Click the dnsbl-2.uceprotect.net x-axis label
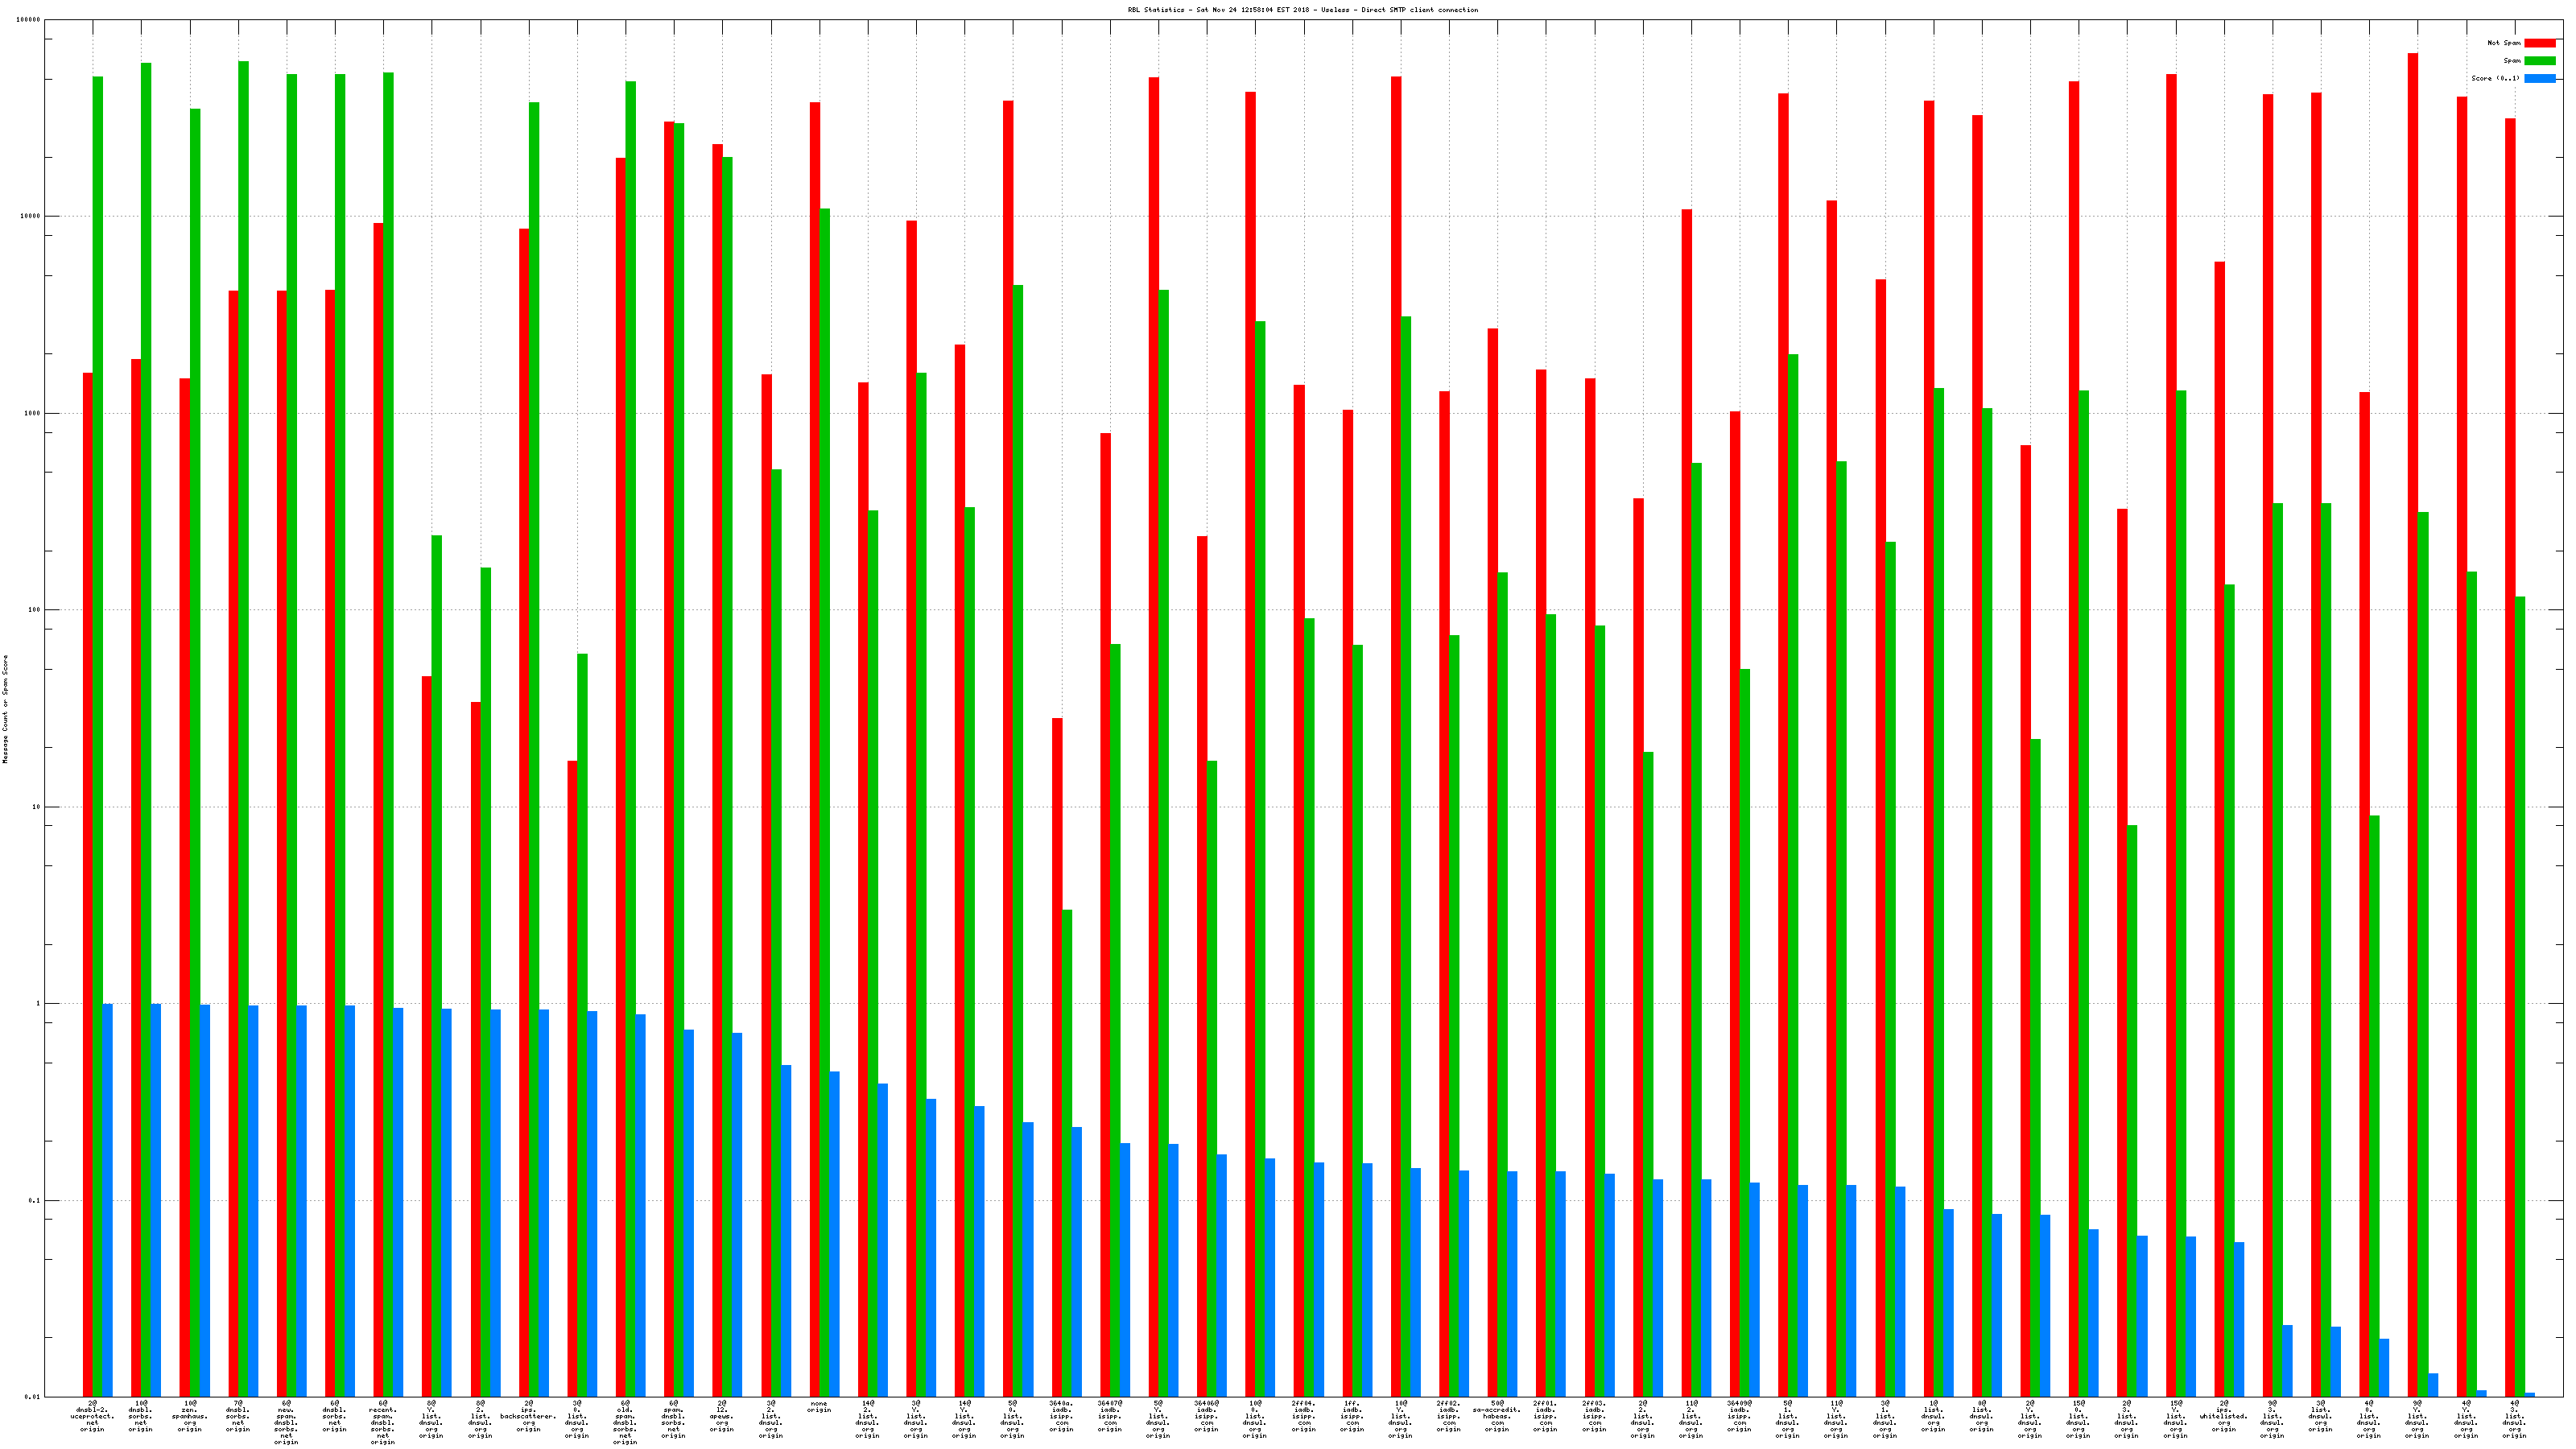Image resolution: width=2576 pixels, height=1449 pixels. (92, 1416)
